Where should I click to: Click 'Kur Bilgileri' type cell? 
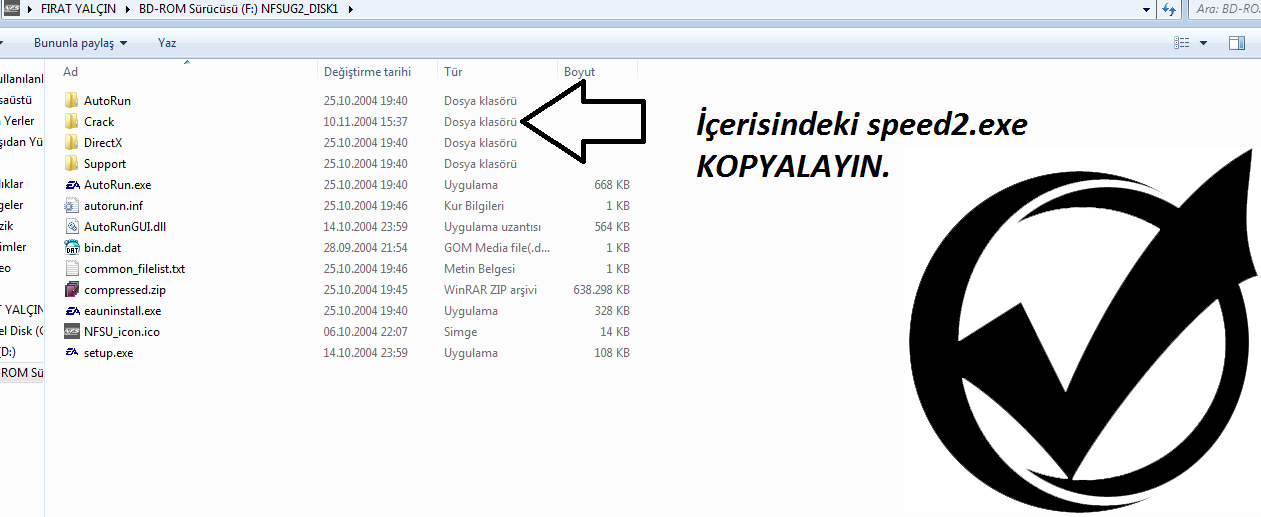474,205
